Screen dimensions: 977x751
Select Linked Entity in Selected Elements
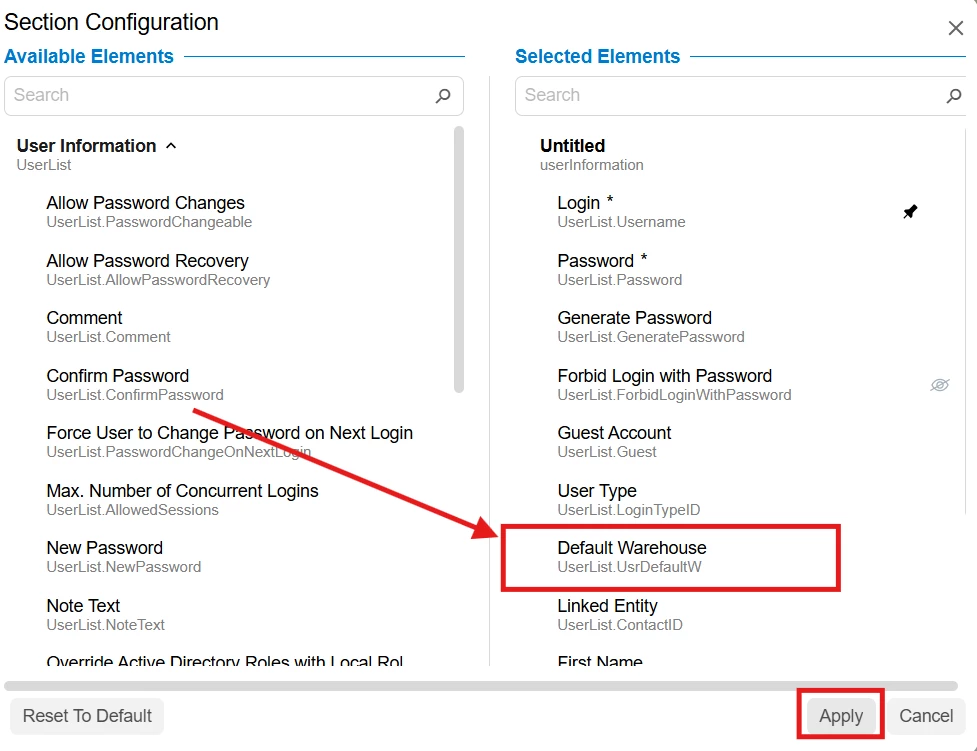620,615
